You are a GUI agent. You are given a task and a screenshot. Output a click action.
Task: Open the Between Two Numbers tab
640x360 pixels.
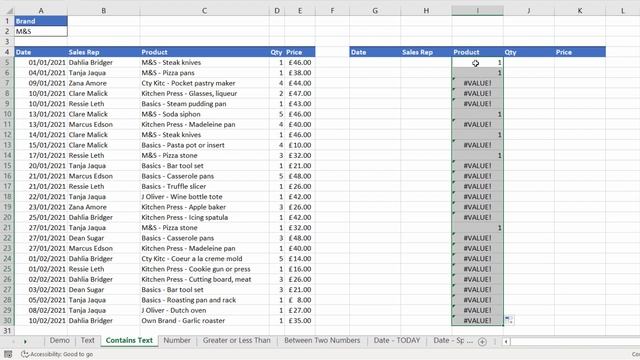pos(322,340)
